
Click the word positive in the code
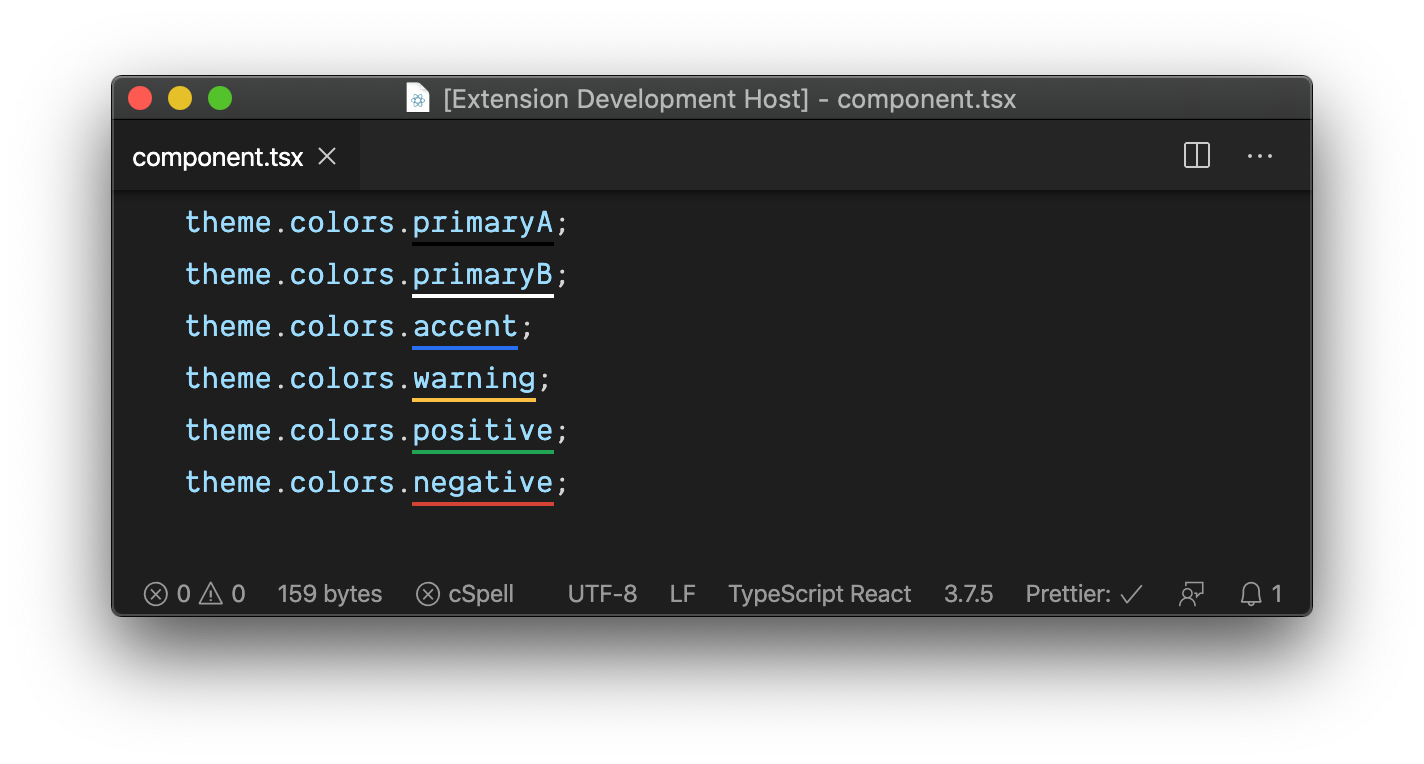pyautogui.click(x=482, y=430)
